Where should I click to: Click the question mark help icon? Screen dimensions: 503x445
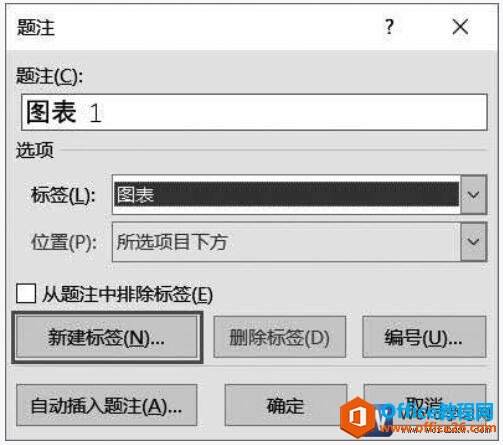389,27
